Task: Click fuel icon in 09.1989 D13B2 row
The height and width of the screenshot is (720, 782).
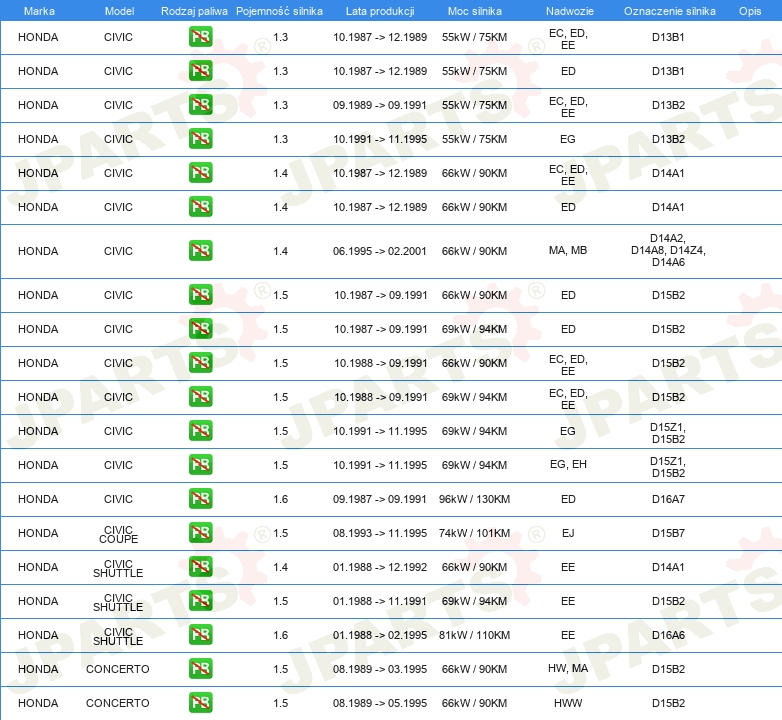Action: 200,105
